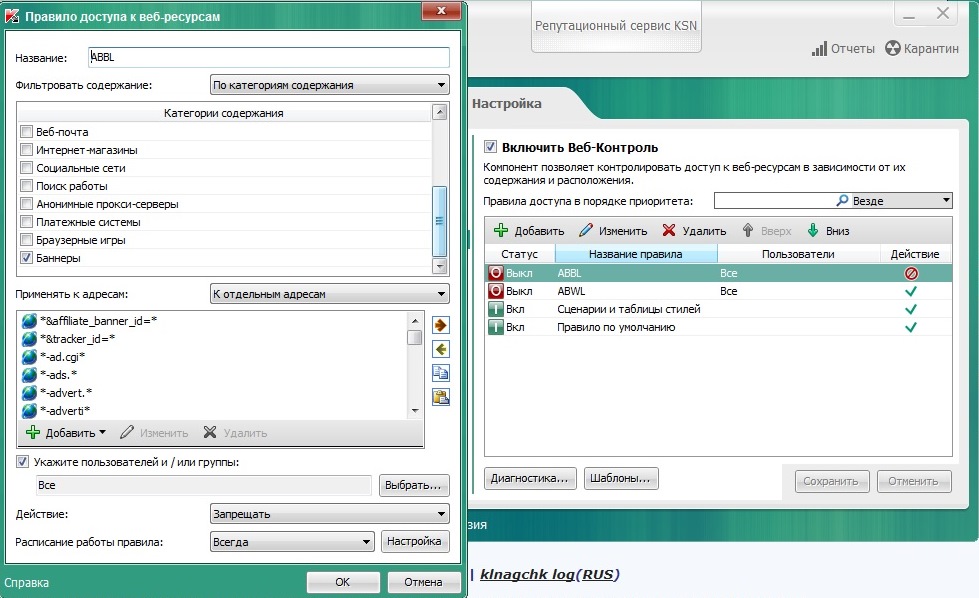Image resolution: width=979 pixels, height=598 pixels.
Task: Check the Браузерные игры category
Action: click(26, 240)
